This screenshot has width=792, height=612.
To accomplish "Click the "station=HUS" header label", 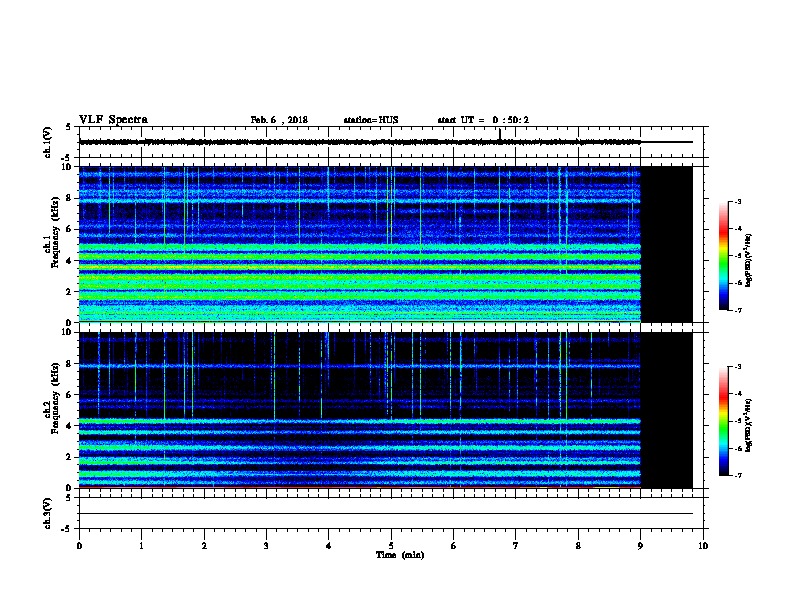I will 371,120.
